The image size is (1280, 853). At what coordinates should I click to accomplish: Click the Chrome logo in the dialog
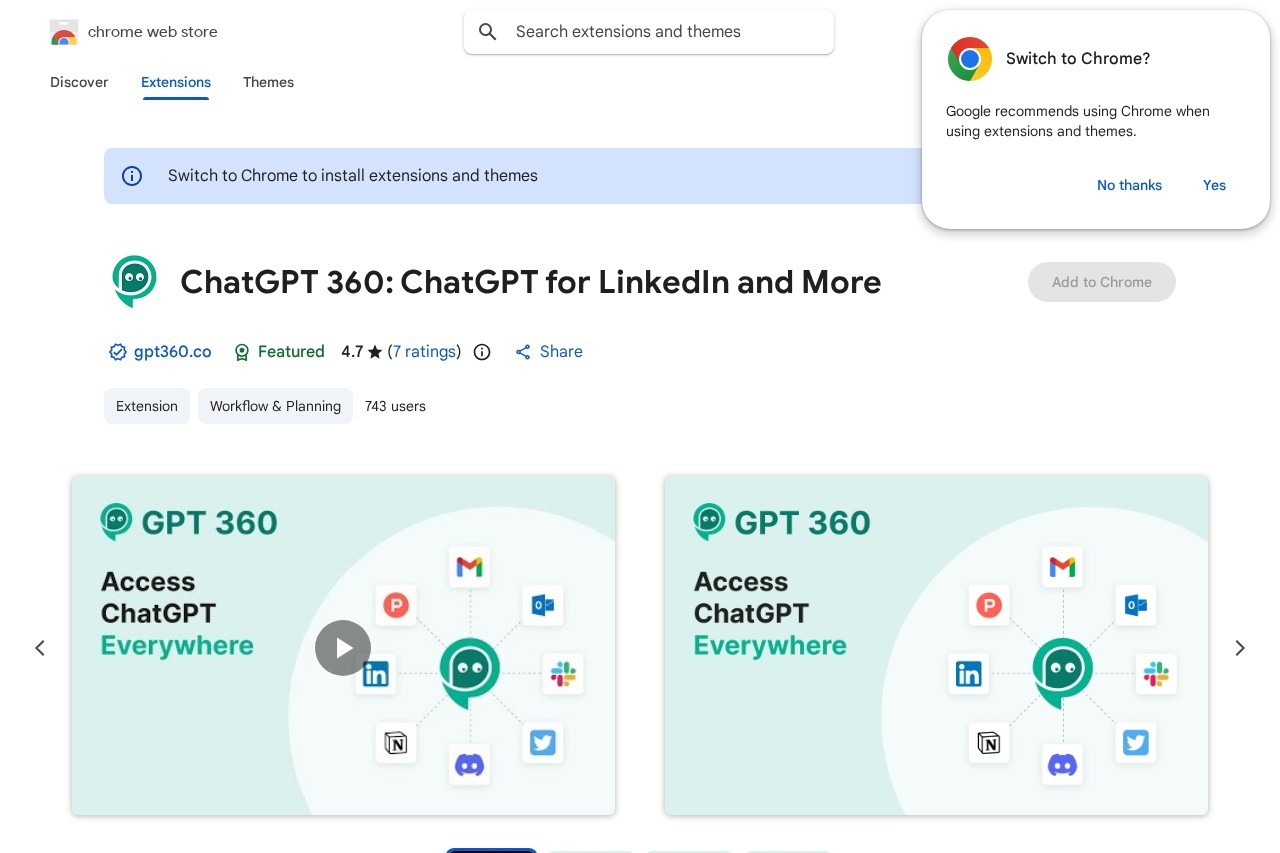tap(969, 59)
